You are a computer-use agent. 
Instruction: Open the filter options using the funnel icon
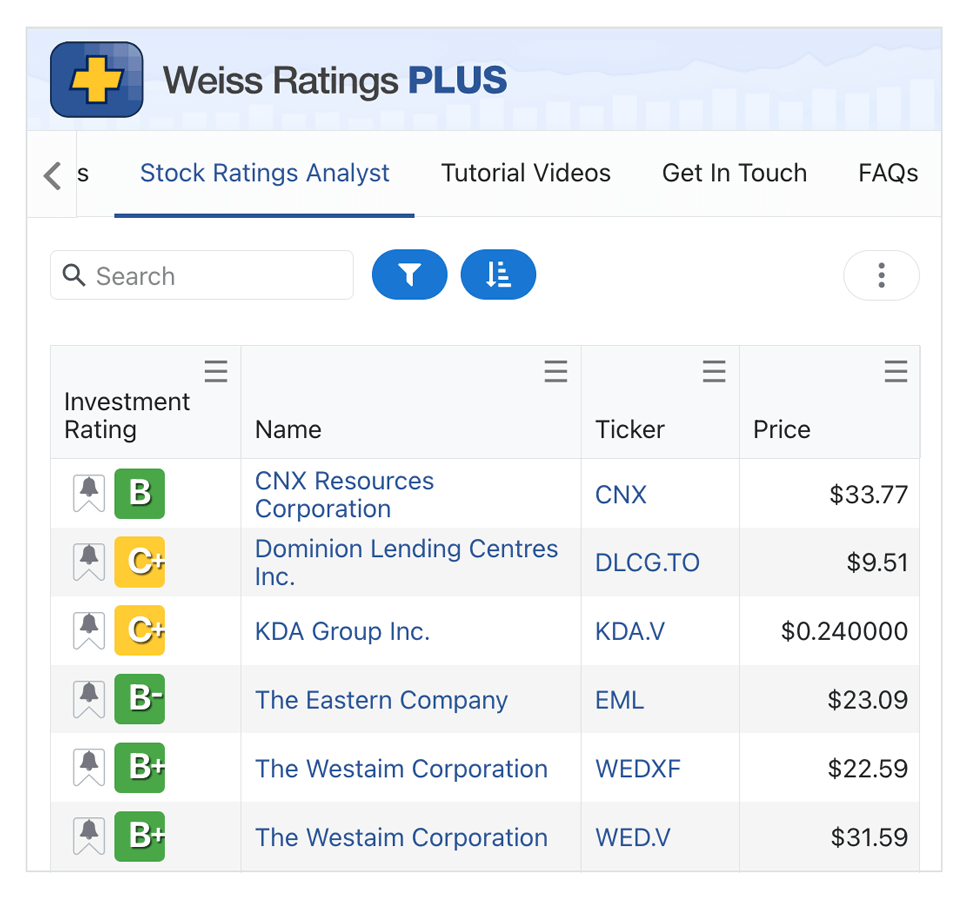click(x=409, y=275)
